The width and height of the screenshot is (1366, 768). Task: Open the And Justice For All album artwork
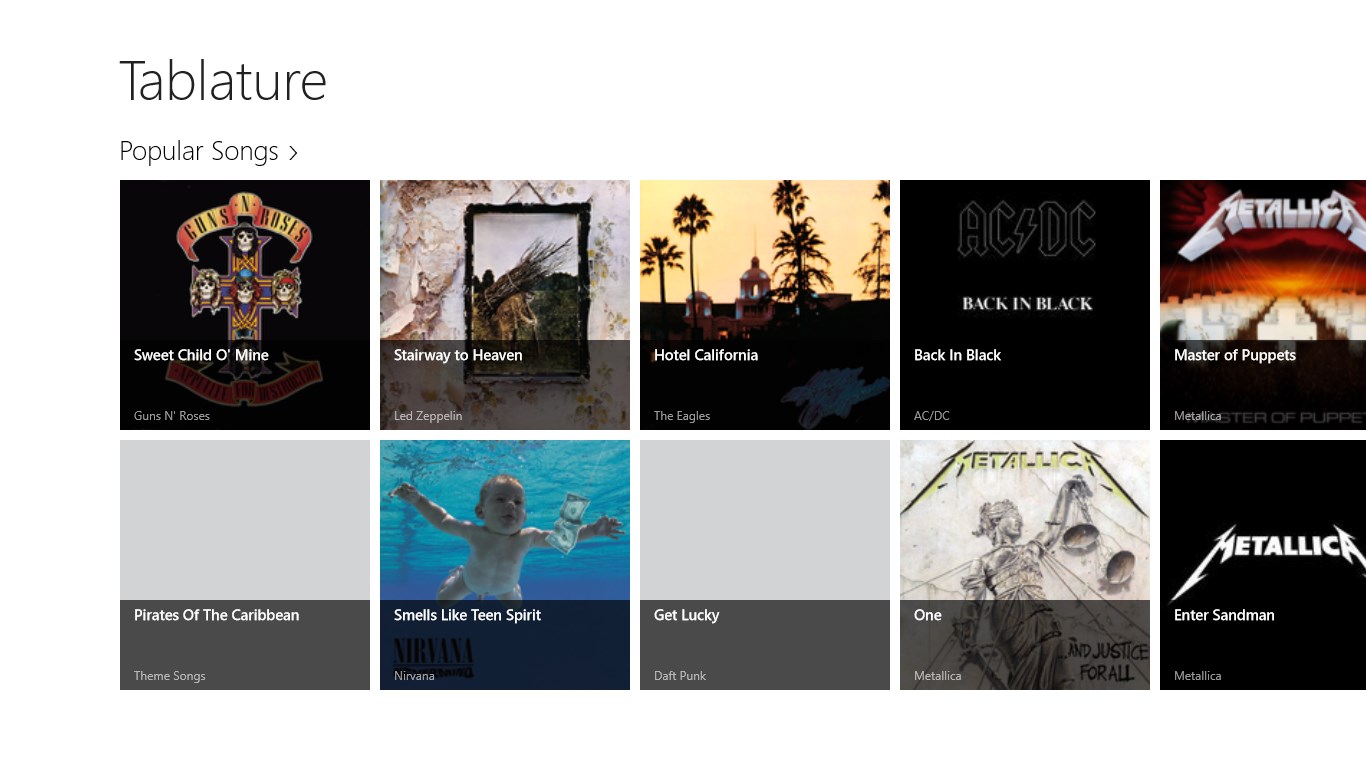pyautogui.click(x=1025, y=520)
